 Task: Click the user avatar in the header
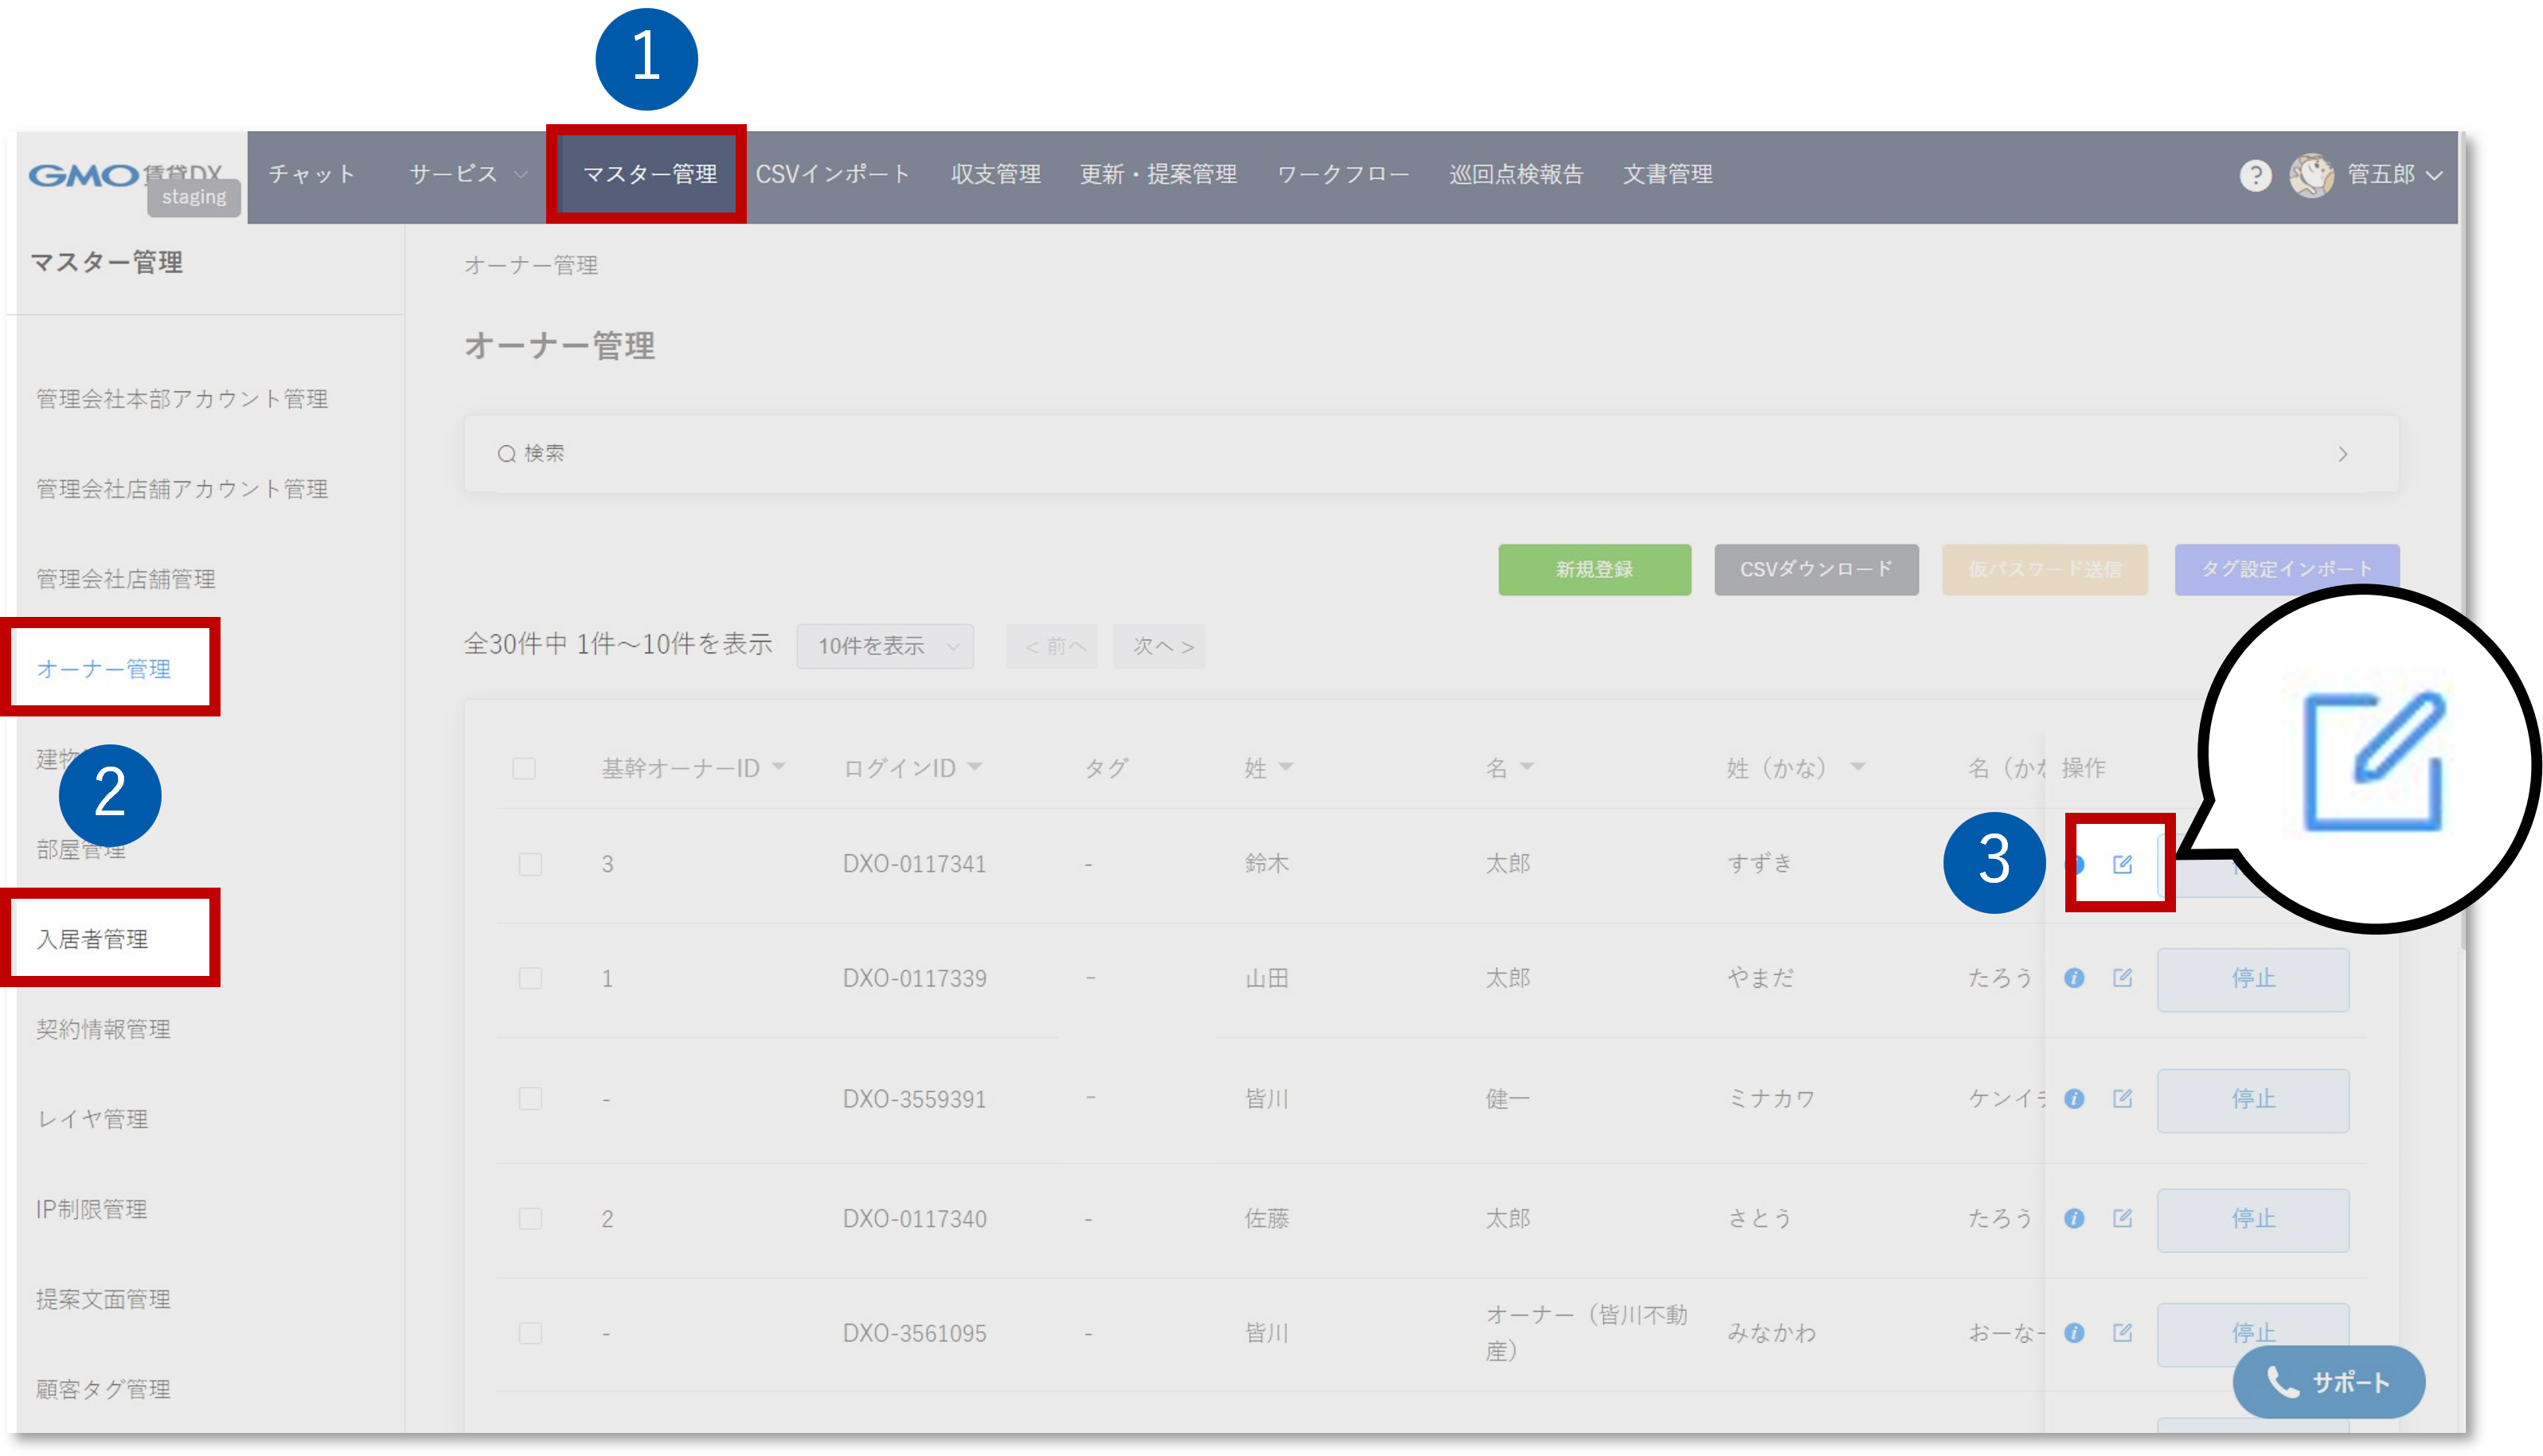point(2314,175)
